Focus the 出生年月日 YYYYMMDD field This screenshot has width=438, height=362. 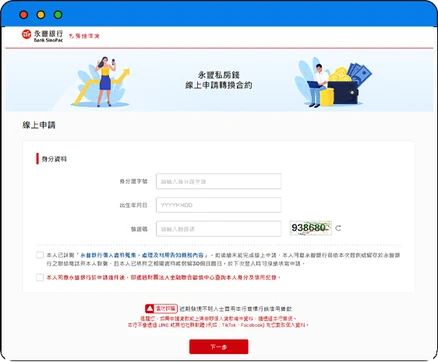[x=219, y=205]
